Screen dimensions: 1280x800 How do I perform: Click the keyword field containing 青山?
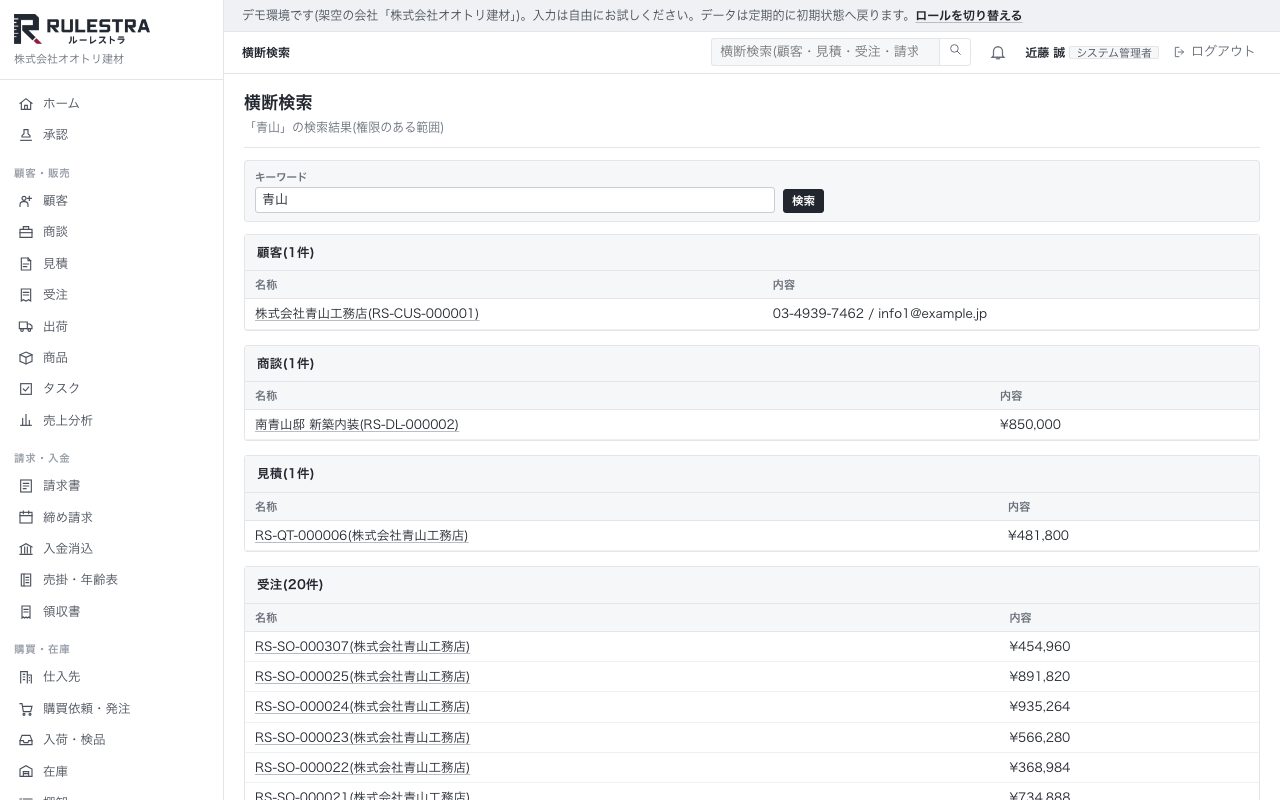point(515,200)
